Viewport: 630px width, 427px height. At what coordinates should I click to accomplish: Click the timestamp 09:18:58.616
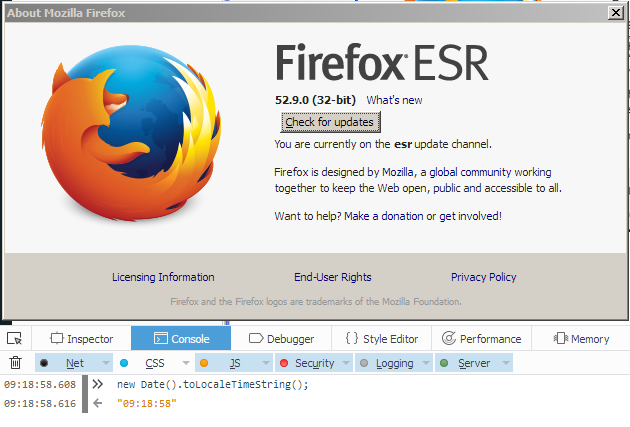(40, 403)
